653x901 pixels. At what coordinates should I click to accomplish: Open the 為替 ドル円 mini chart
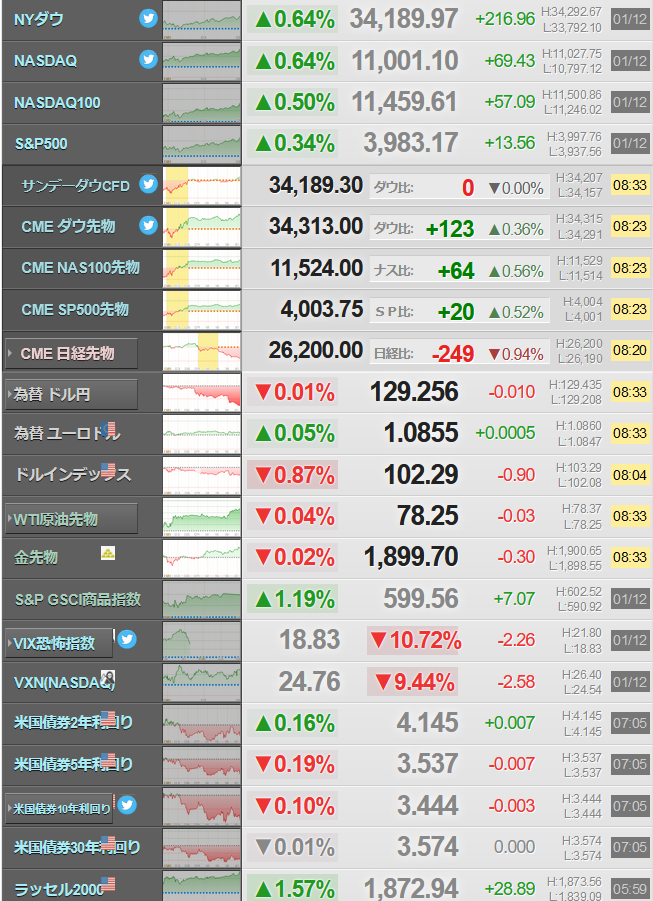click(x=202, y=392)
